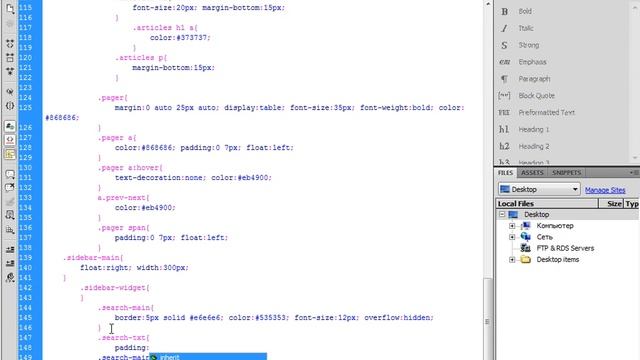
Task: Select FTP & RDS Servers in file tree
Action: pyautogui.click(x=565, y=248)
